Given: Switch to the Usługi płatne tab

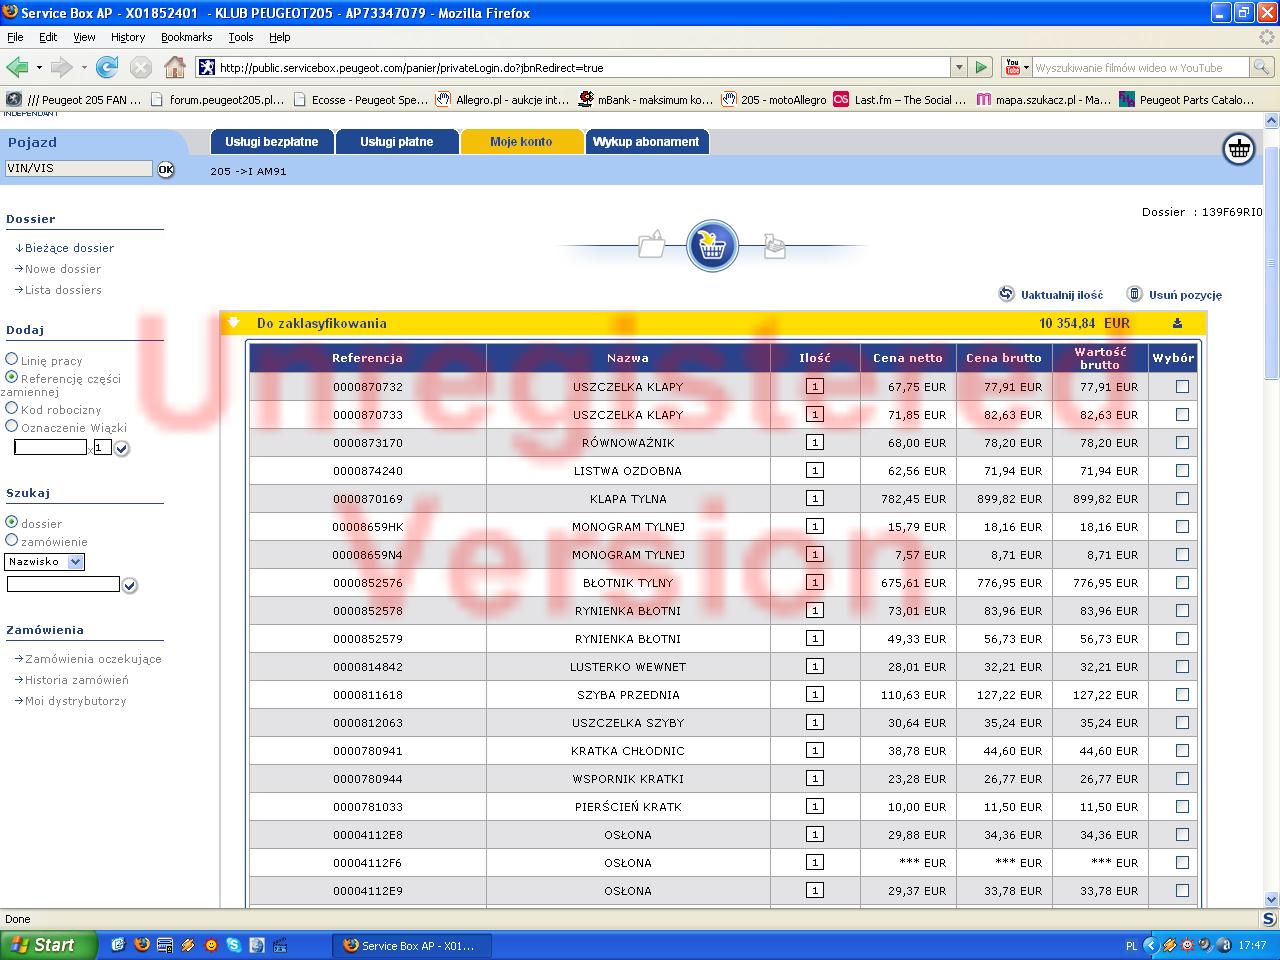Looking at the screenshot, I should tap(397, 142).
